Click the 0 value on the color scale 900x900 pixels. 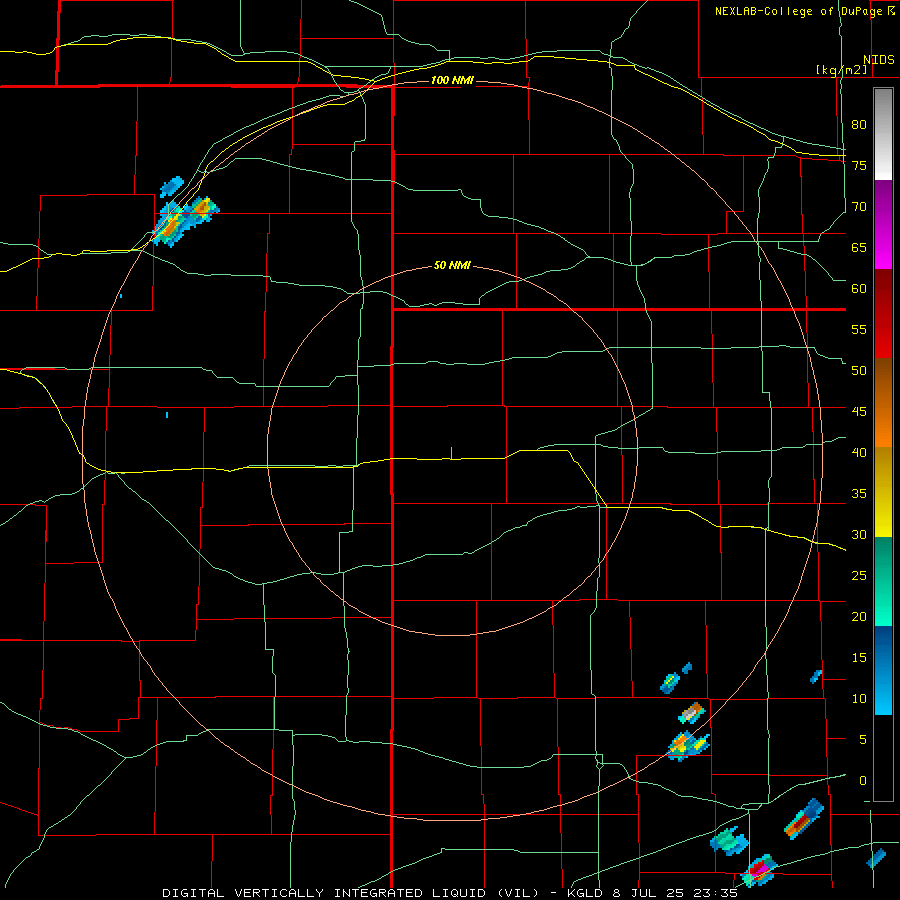pyautogui.click(x=863, y=781)
